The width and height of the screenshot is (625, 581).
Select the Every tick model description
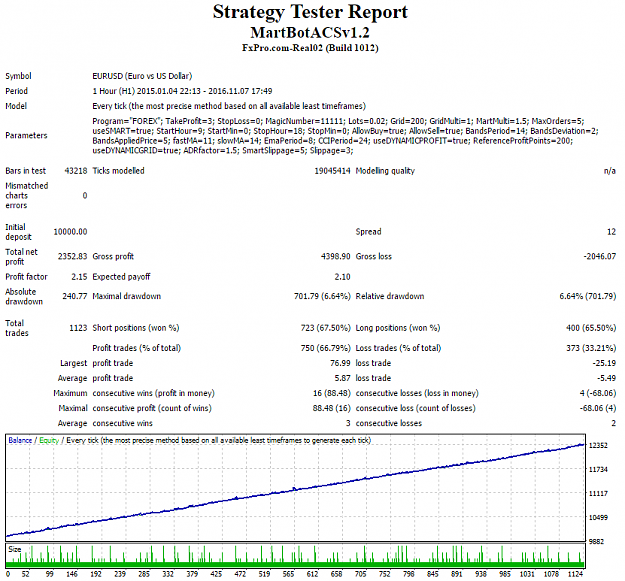tap(229, 106)
